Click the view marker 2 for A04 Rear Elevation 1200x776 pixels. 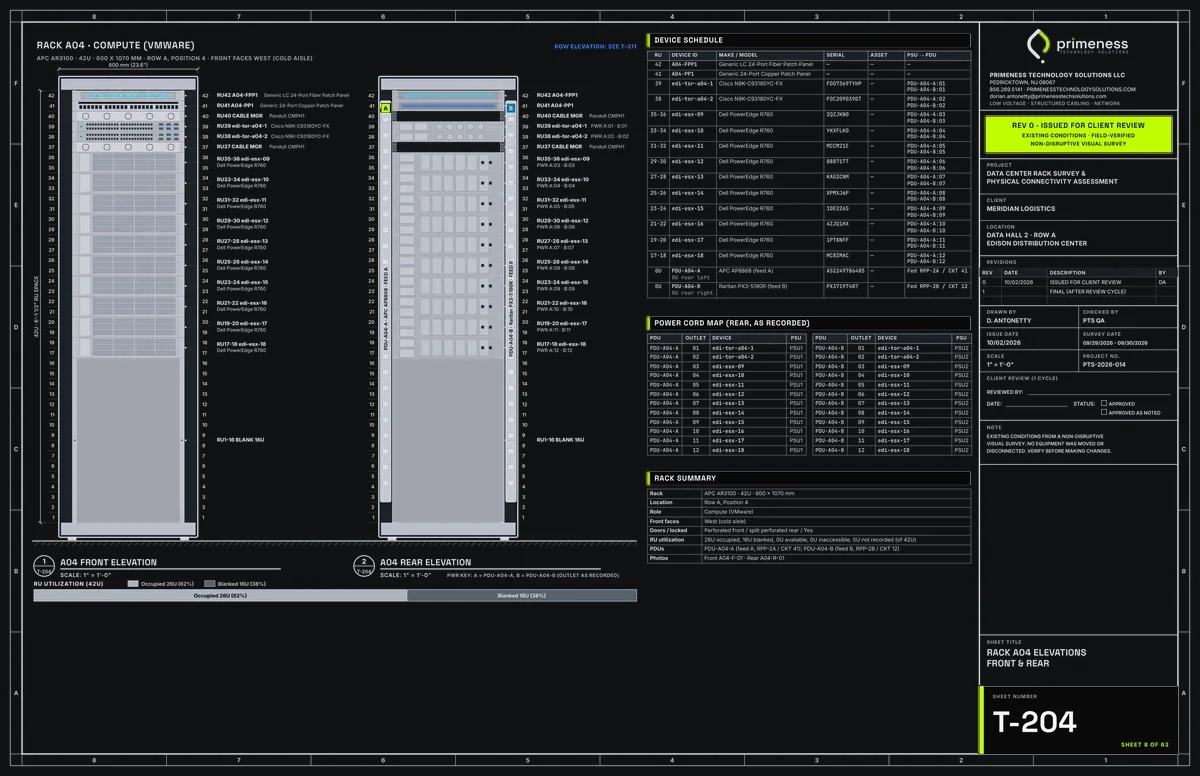pos(364,565)
